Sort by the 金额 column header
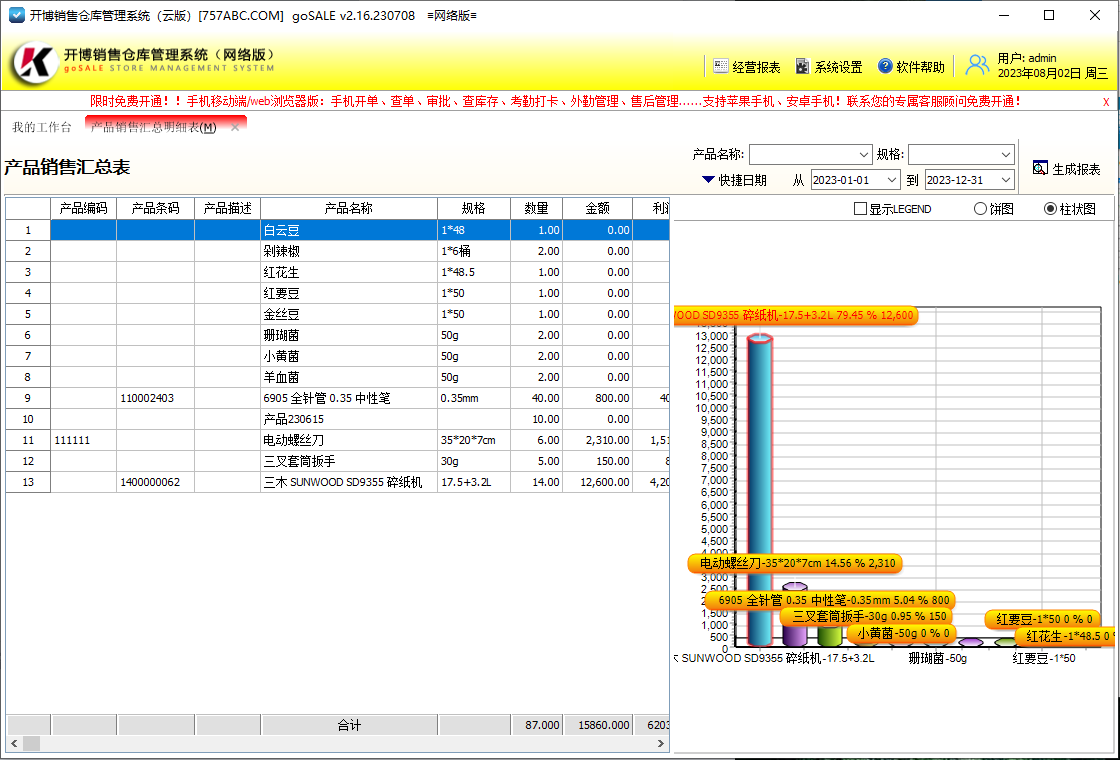Viewport: 1120px width, 760px height. point(597,208)
